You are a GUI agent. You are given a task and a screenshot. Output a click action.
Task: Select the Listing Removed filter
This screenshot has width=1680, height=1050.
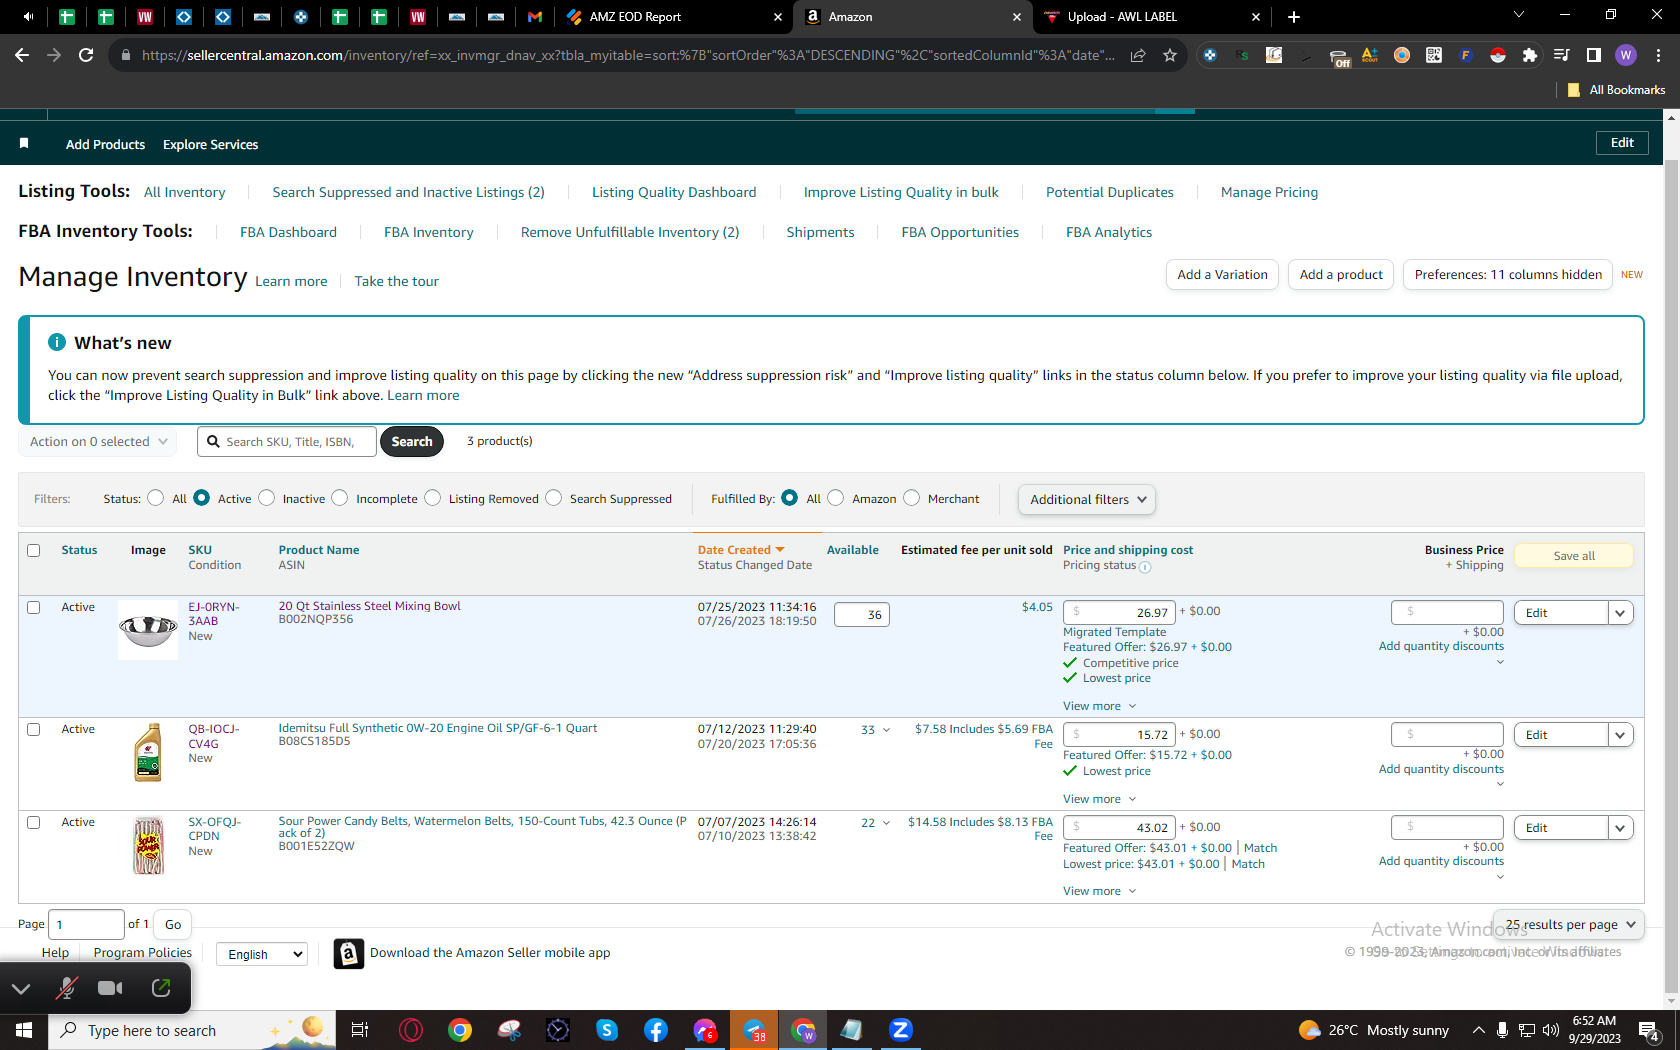(x=432, y=498)
